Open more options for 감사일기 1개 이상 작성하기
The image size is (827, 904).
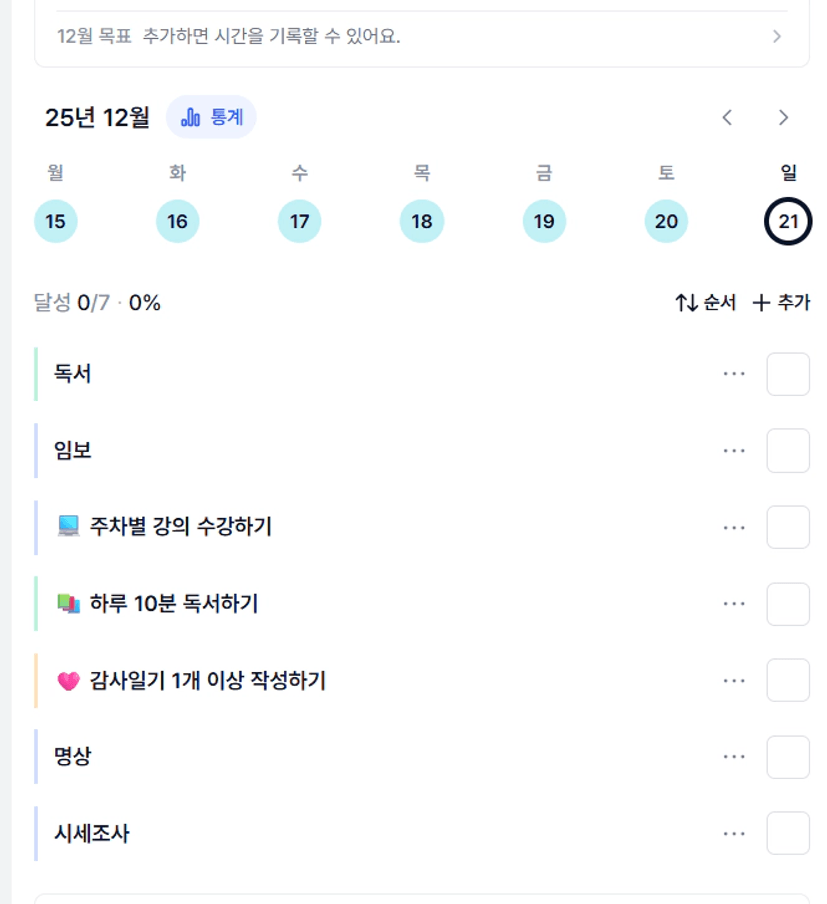coord(734,681)
